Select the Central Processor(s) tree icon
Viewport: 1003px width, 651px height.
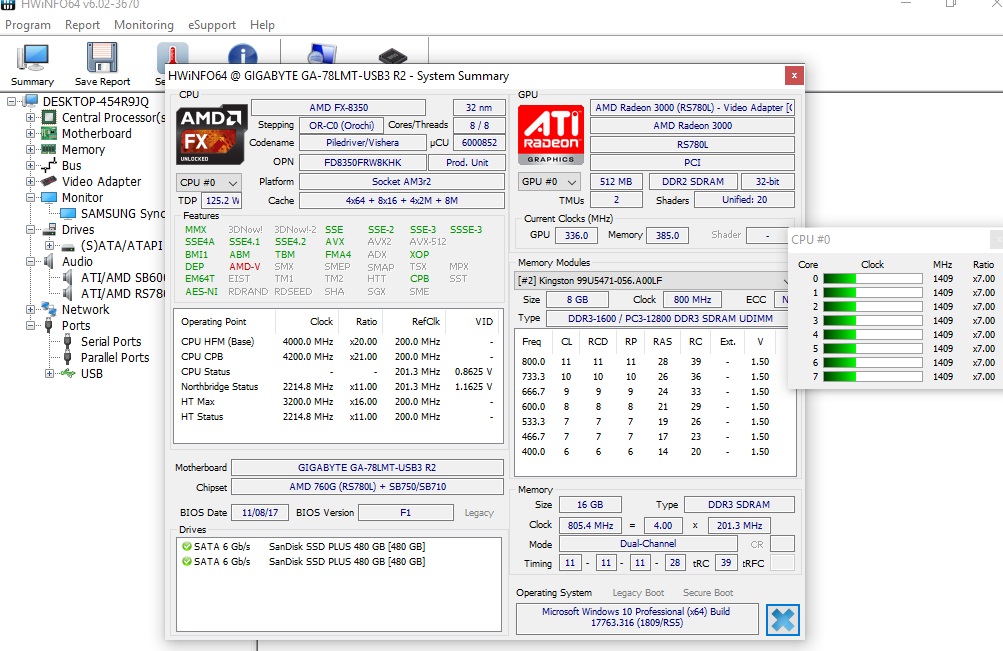click(x=49, y=118)
